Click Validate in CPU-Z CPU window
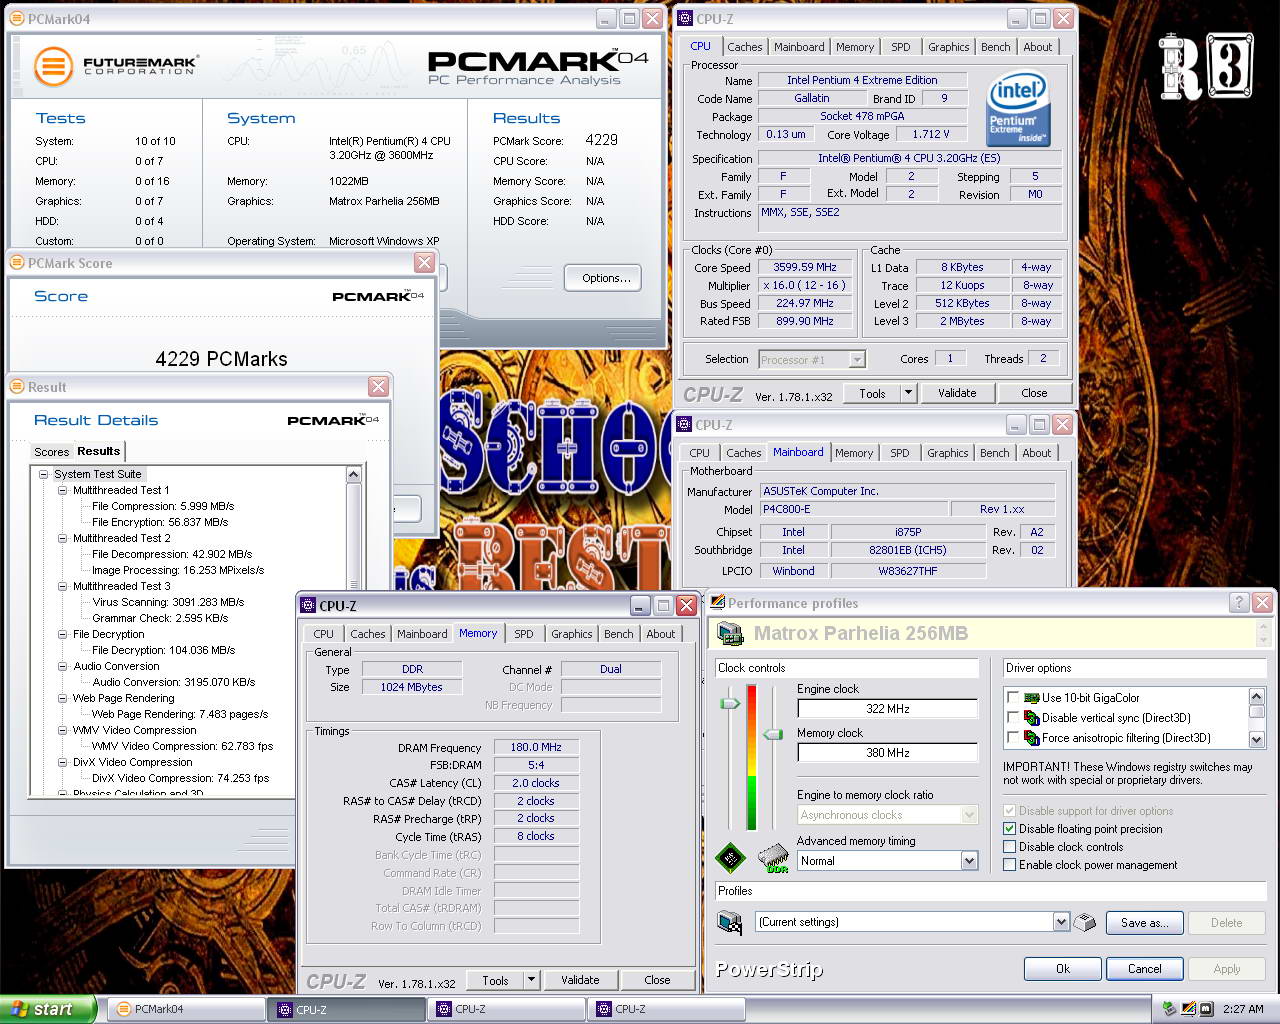Screen dimensions: 1280x1024 [957, 393]
